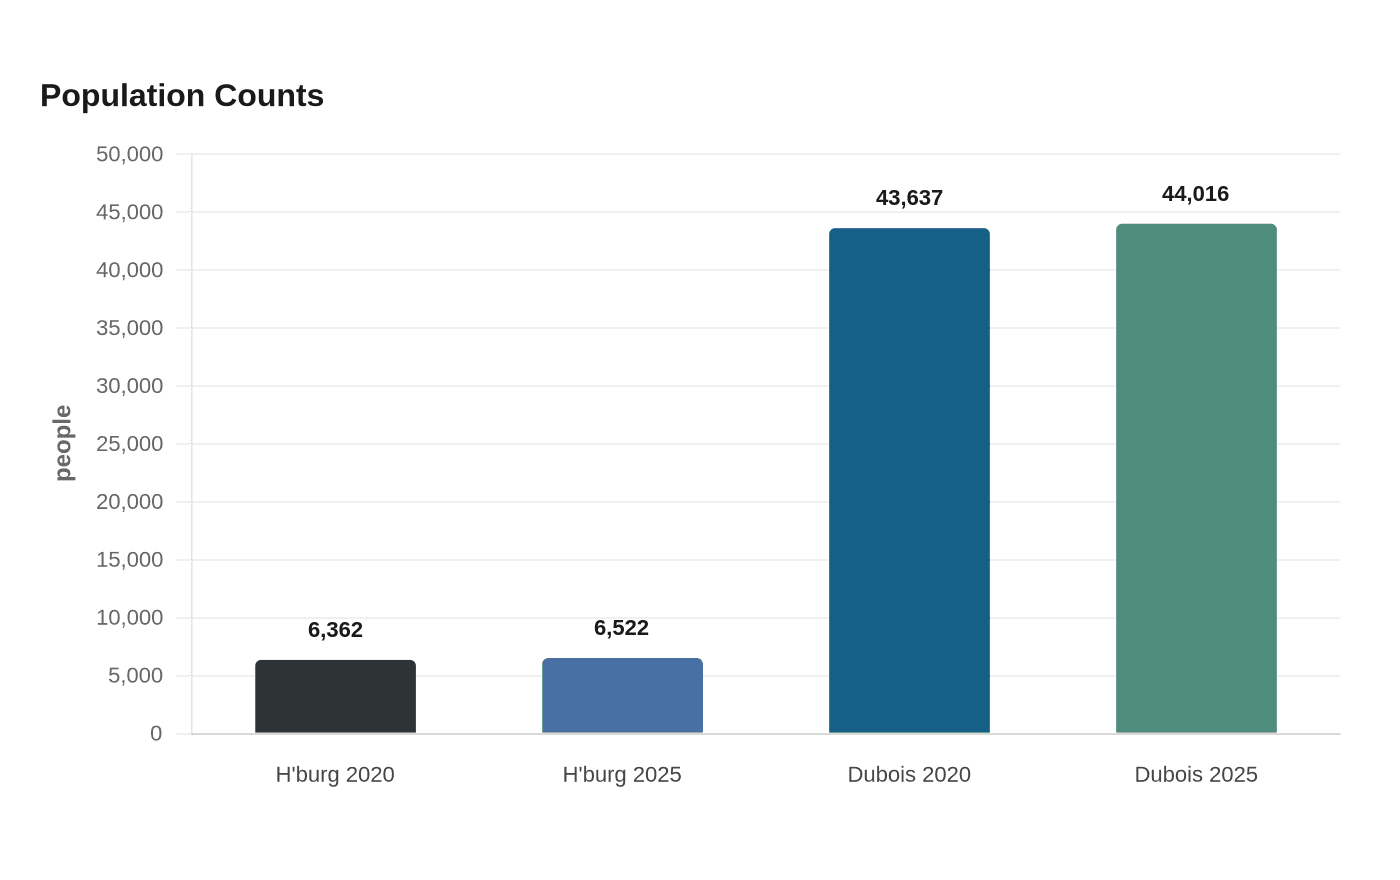The width and height of the screenshot is (1400, 880).
Task: Select the 44,016 data label
Action: point(1195,194)
